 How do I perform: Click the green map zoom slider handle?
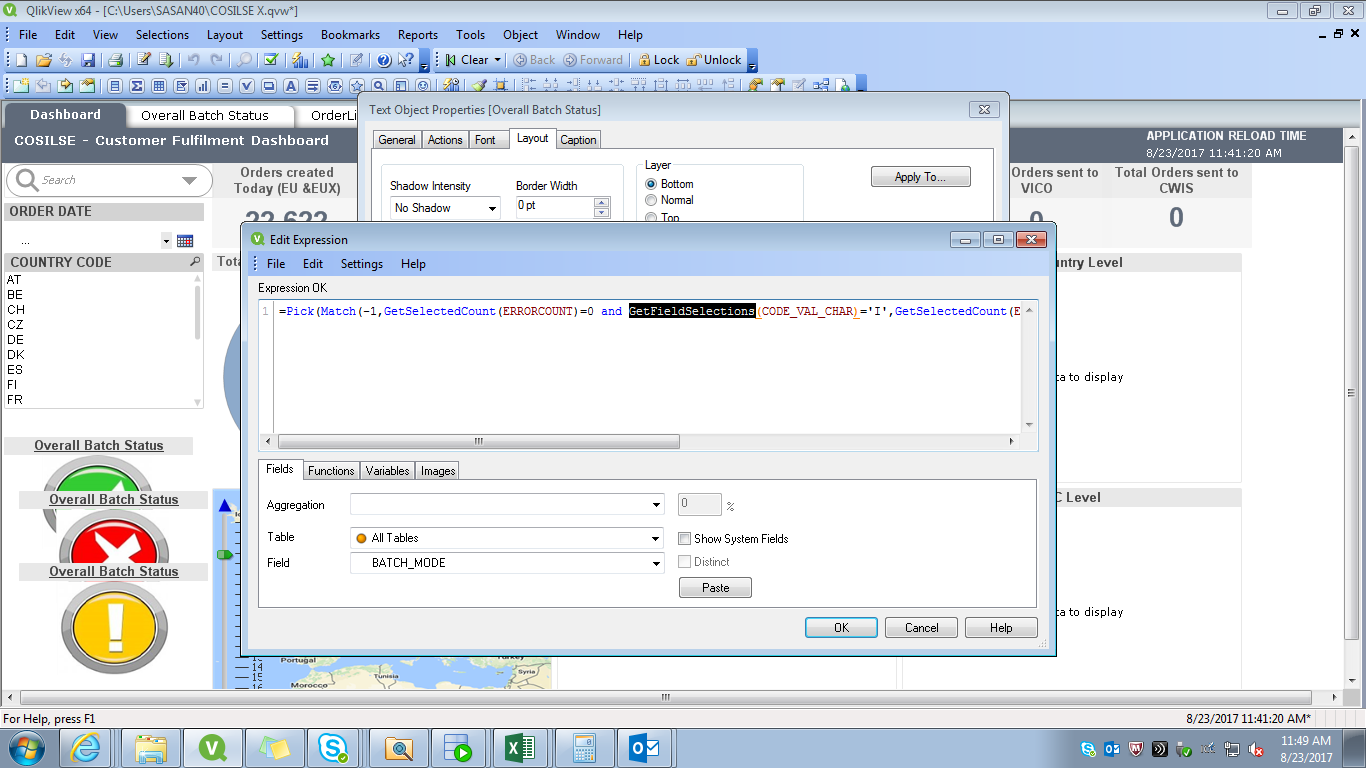tap(225, 554)
